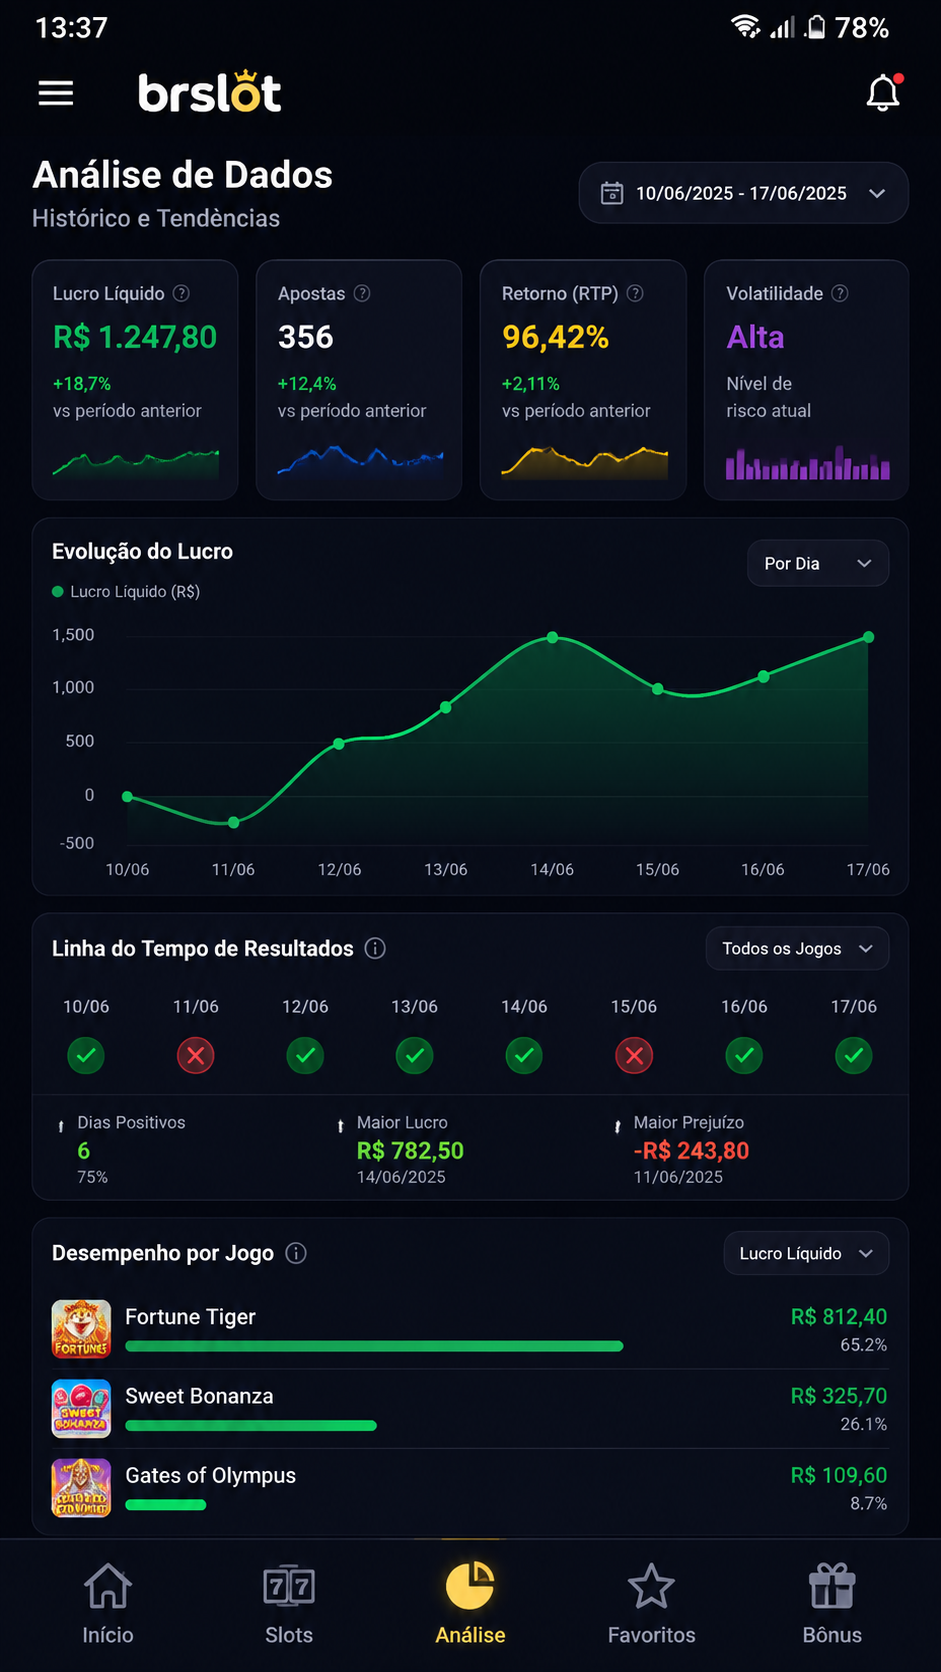The height and width of the screenshot is (1672, 941).
Task: Show info for Linha do Tempo de Resultados
Action: coord(375,948)
